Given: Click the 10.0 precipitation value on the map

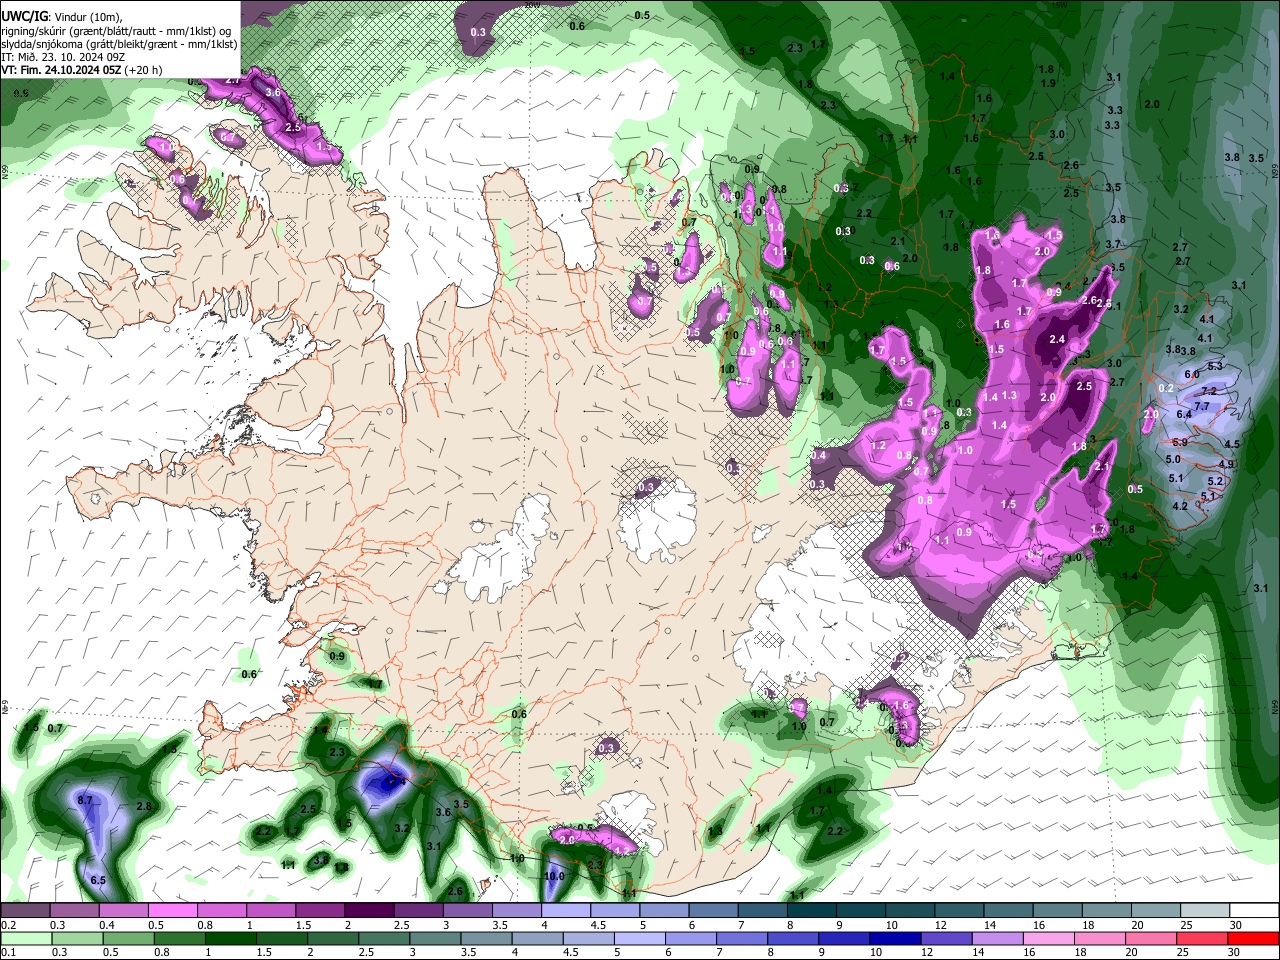Looking at the screenshot, I should pyautogui.click(x=554, y=875).
